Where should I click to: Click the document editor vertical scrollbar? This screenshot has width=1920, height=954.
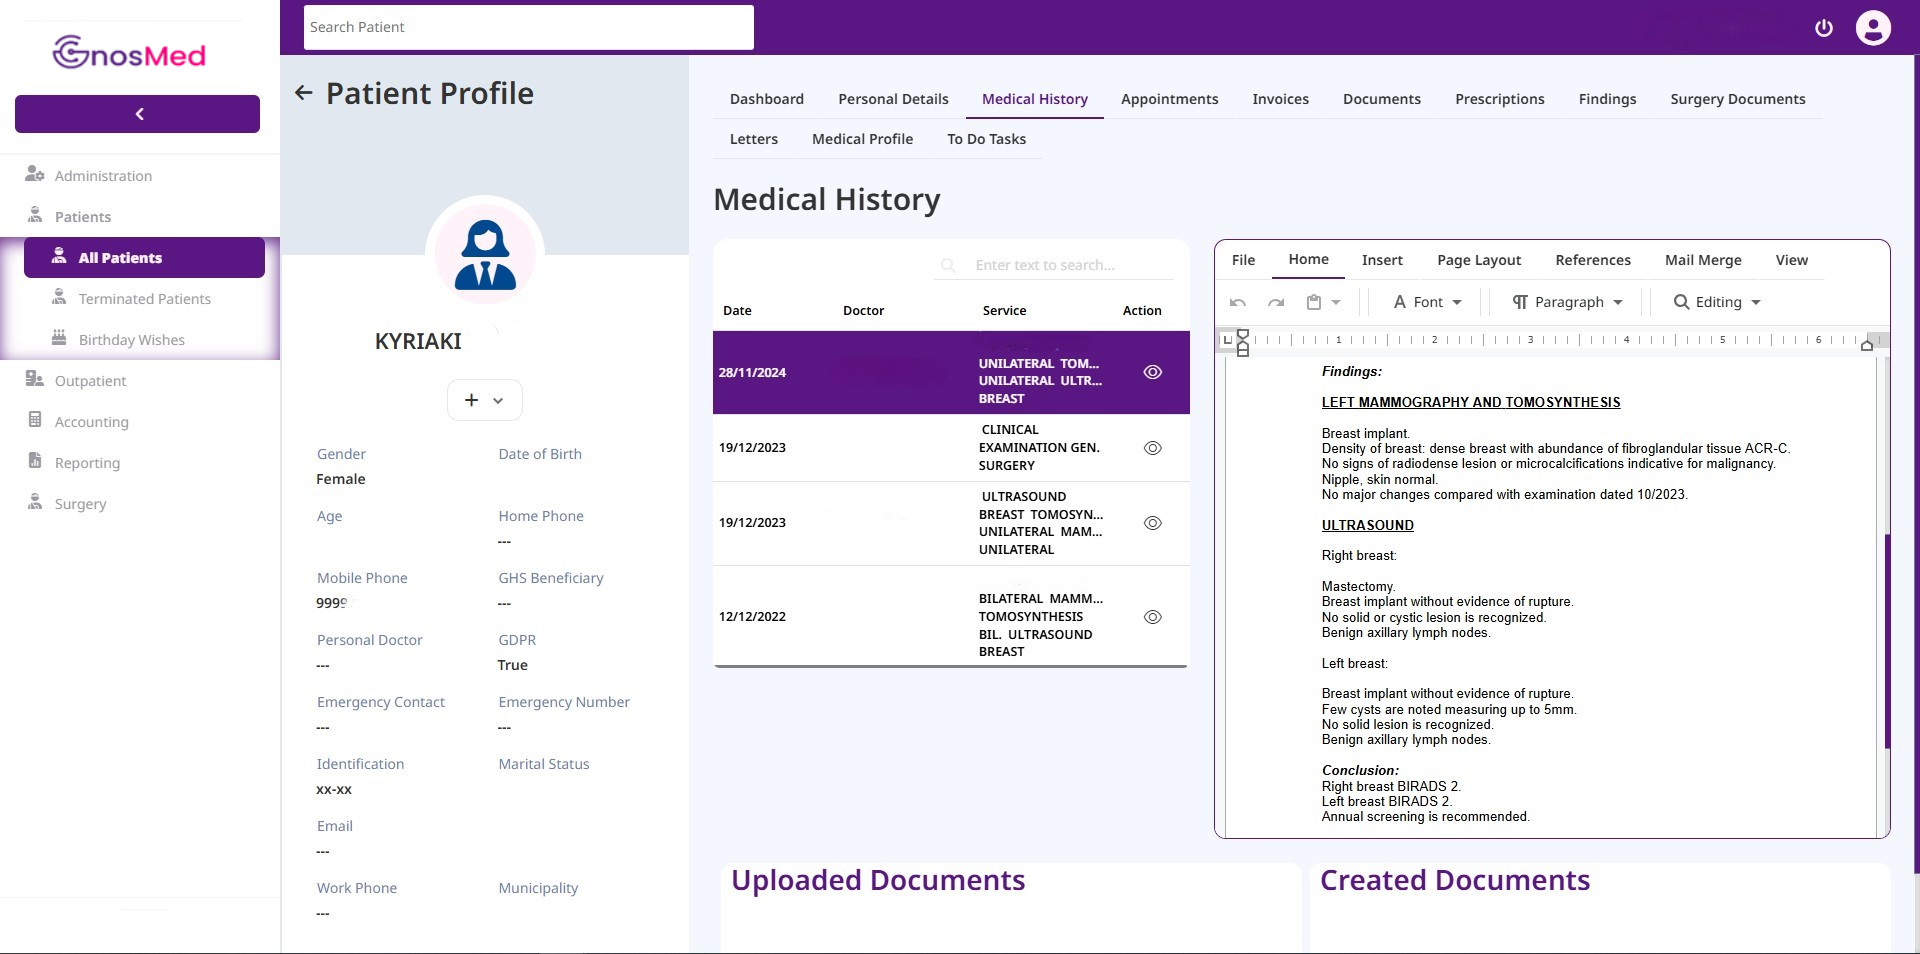(x=1886, y=640)
